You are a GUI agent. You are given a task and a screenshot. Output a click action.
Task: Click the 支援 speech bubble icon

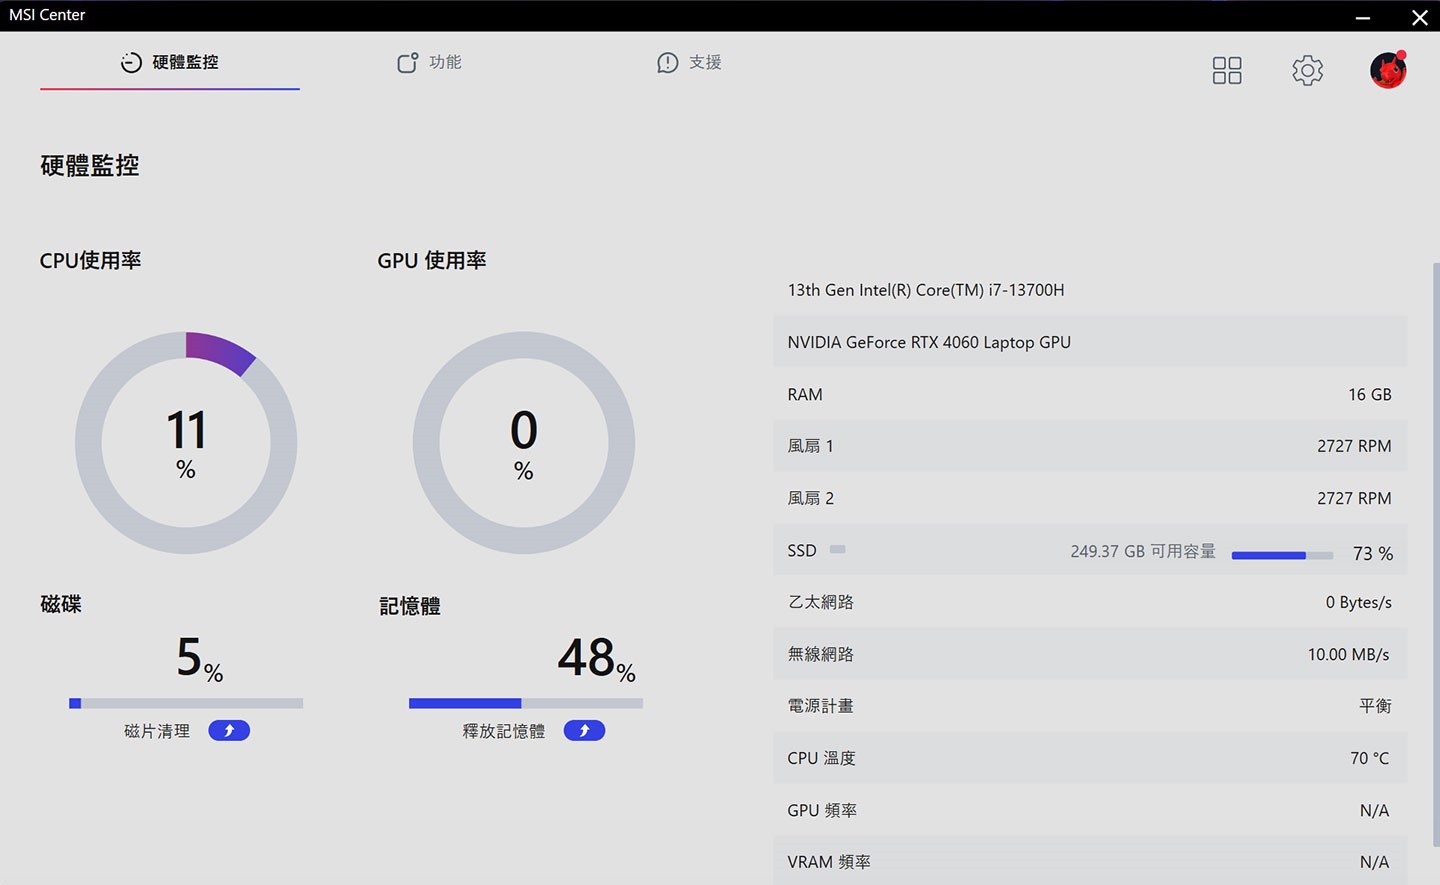click(x=667, y=63)
